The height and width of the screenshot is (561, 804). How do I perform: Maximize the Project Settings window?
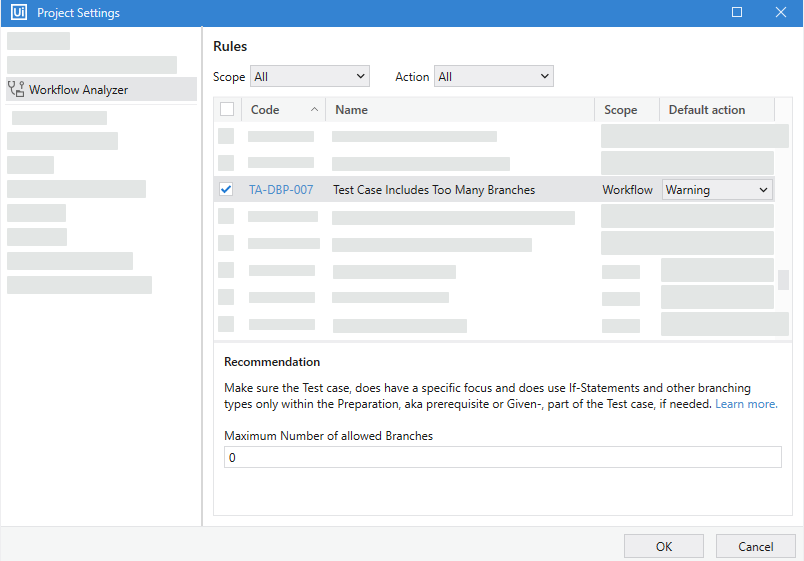tap(737, 13)
